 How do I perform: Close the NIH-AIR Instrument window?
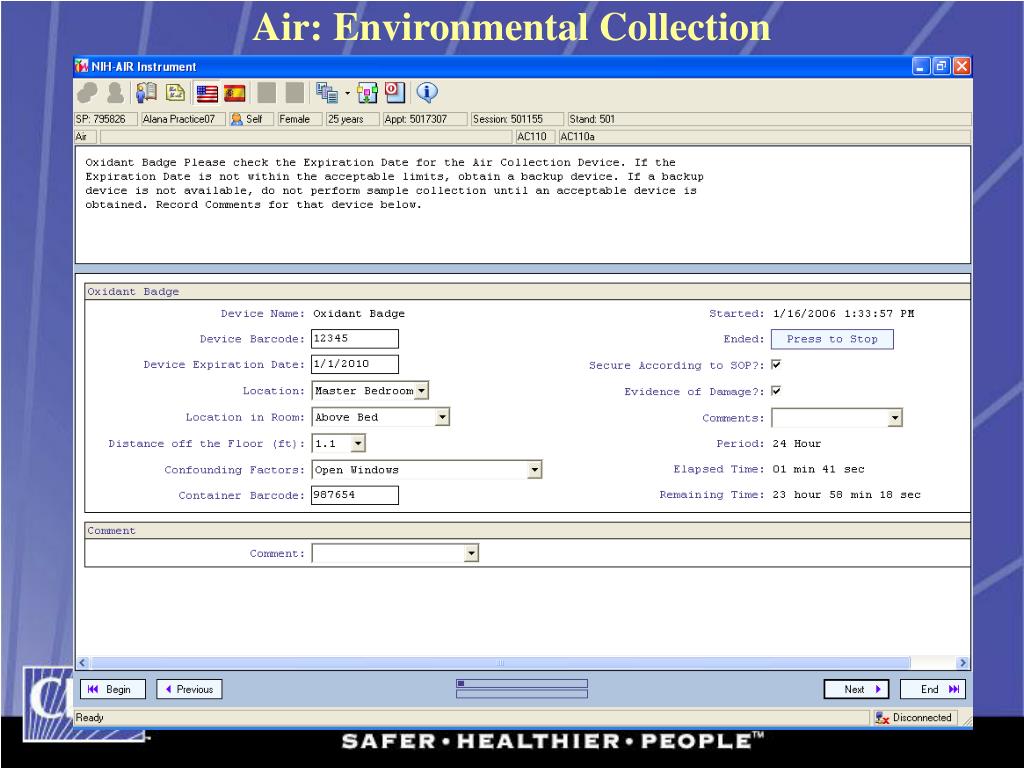pyautogui.click(x=962, y=66)
